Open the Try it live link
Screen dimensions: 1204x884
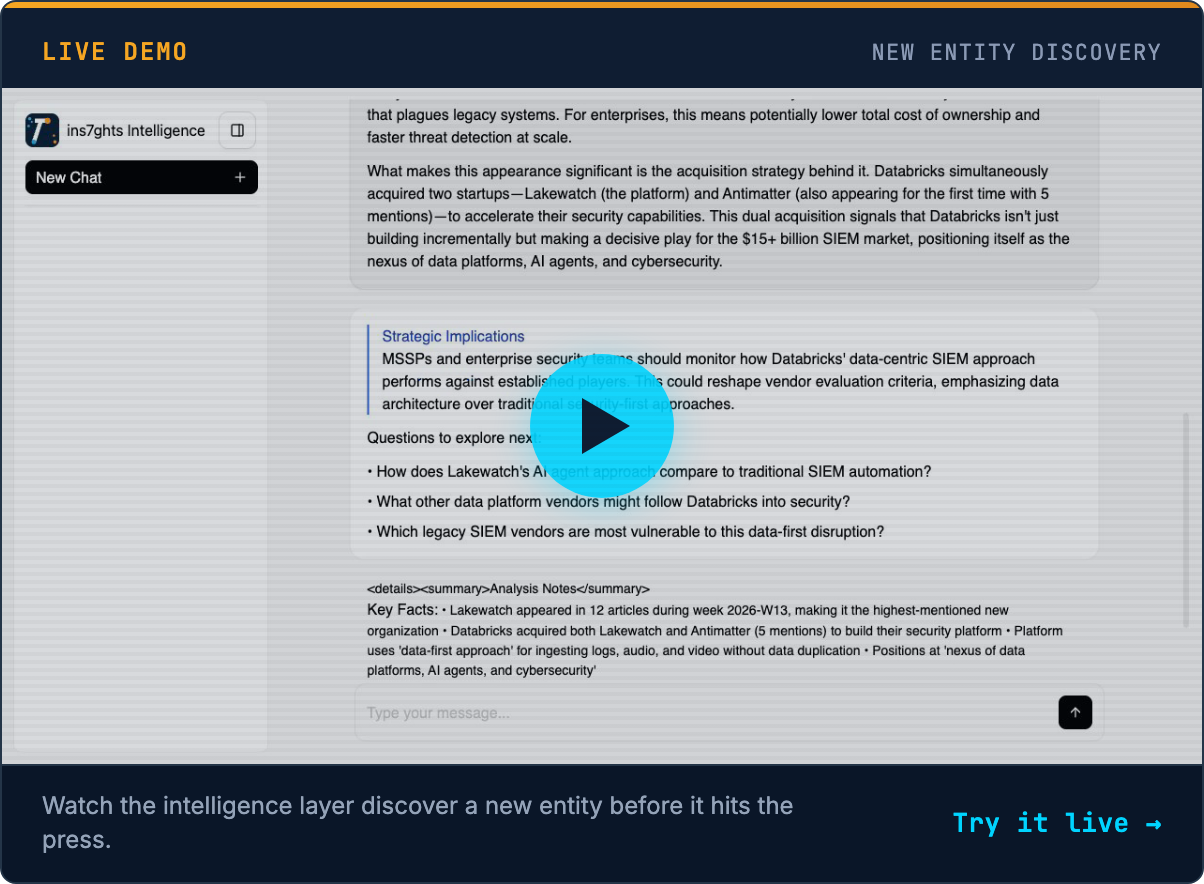1057,822
